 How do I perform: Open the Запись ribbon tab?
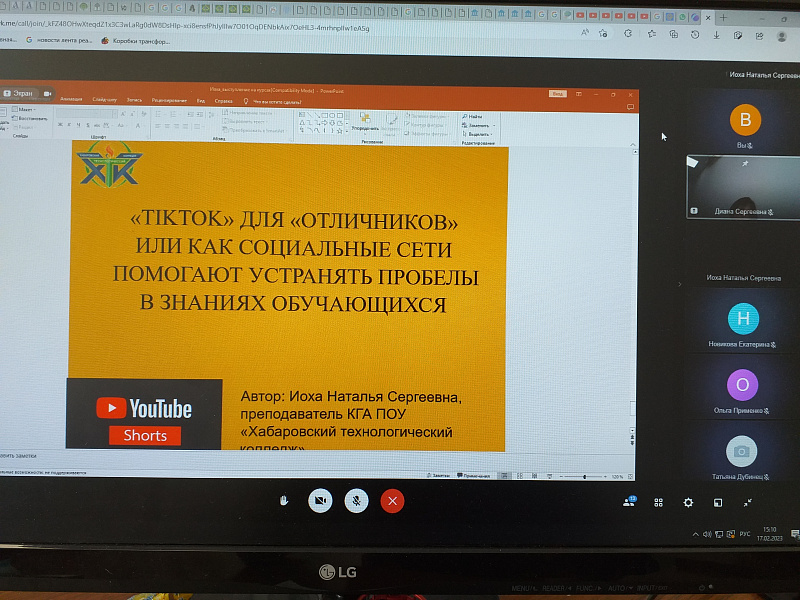coord(134,100)
